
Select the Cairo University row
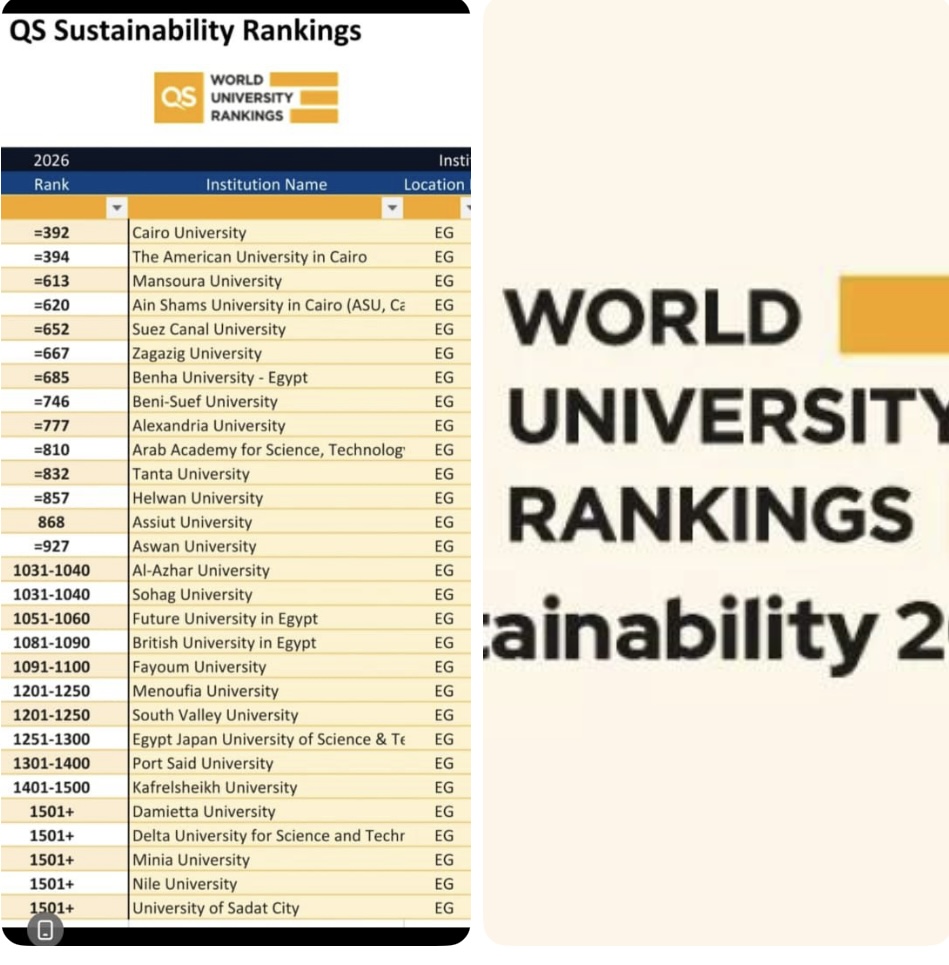click(189, 233)
